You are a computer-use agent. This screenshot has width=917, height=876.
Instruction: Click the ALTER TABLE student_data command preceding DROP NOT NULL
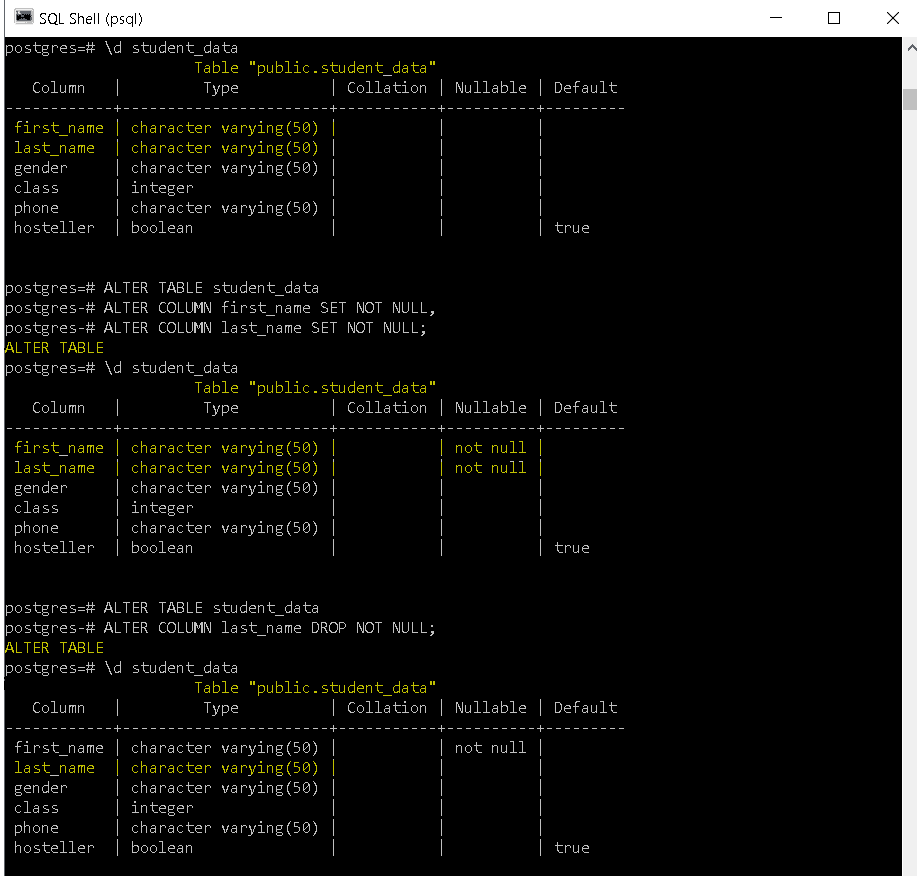(211, 608)
